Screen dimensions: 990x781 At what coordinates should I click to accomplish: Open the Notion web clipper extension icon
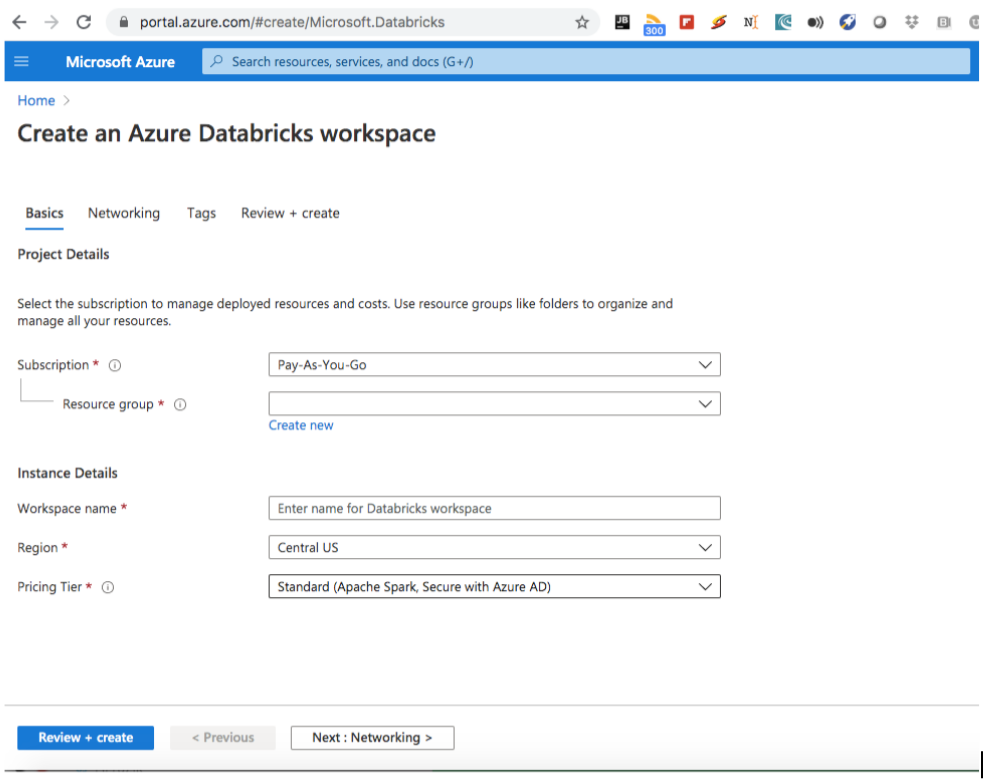click(x=751, y=23)
